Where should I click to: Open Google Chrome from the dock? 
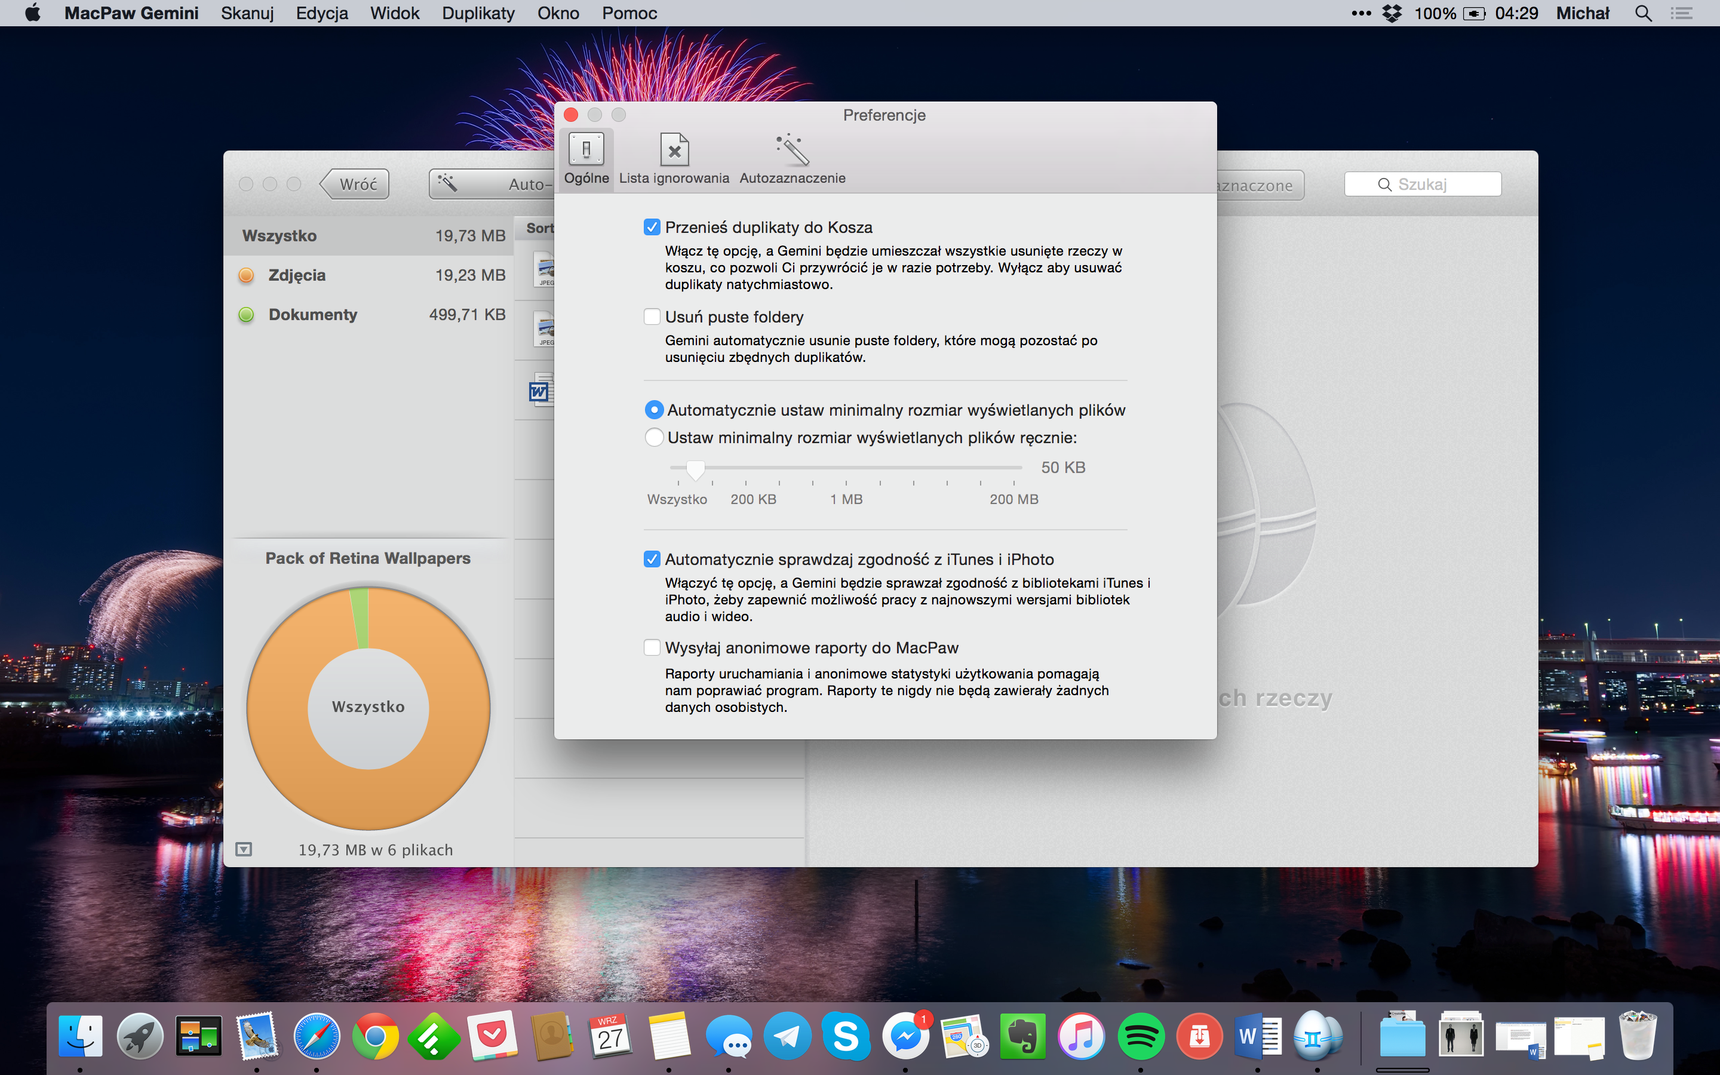375,1037
